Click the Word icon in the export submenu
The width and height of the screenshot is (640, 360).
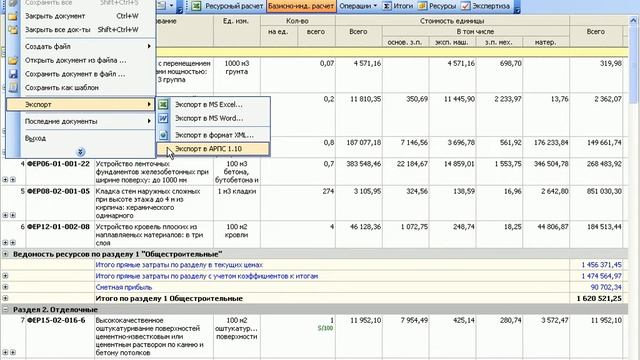163,118
